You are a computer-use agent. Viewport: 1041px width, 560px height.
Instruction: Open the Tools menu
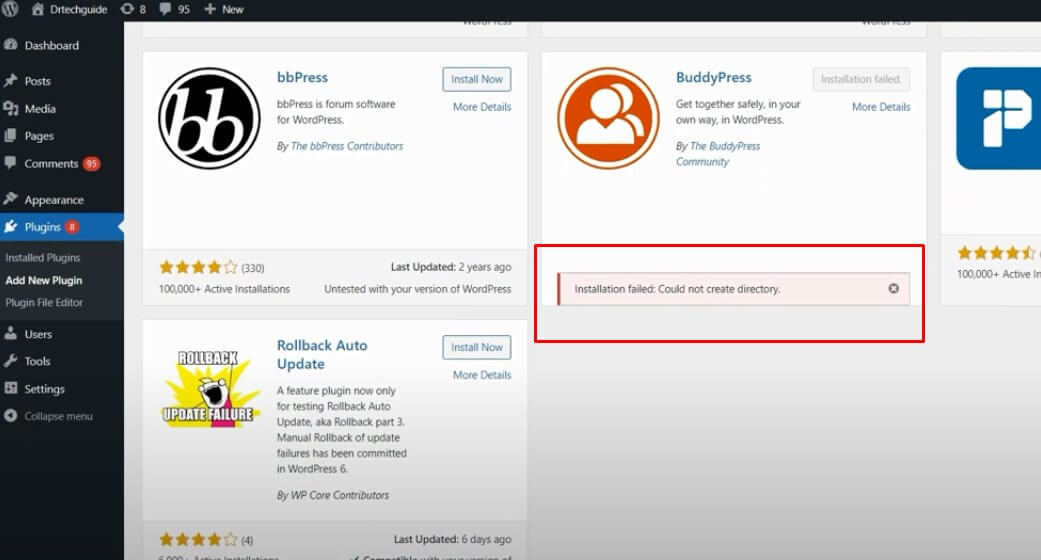[37, 361]
